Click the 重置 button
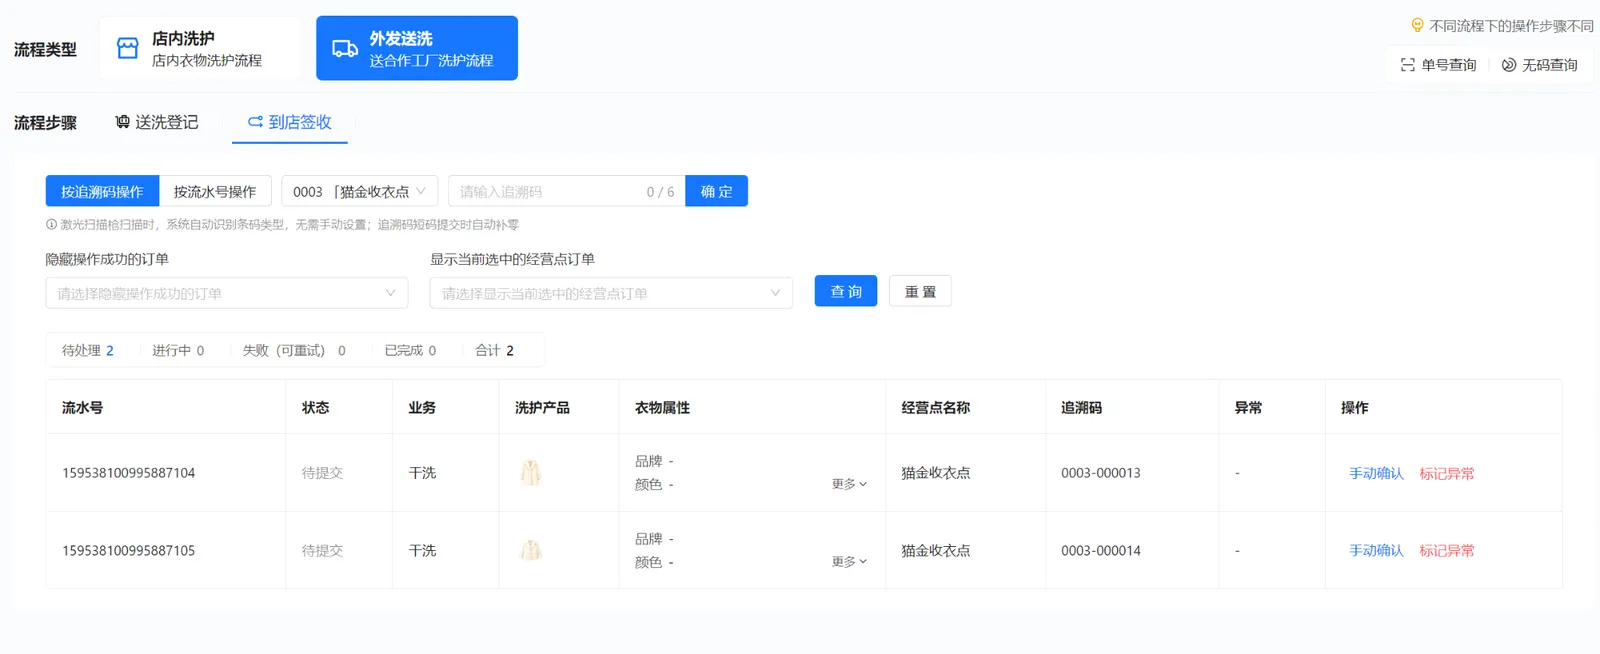 click(920, 291)
